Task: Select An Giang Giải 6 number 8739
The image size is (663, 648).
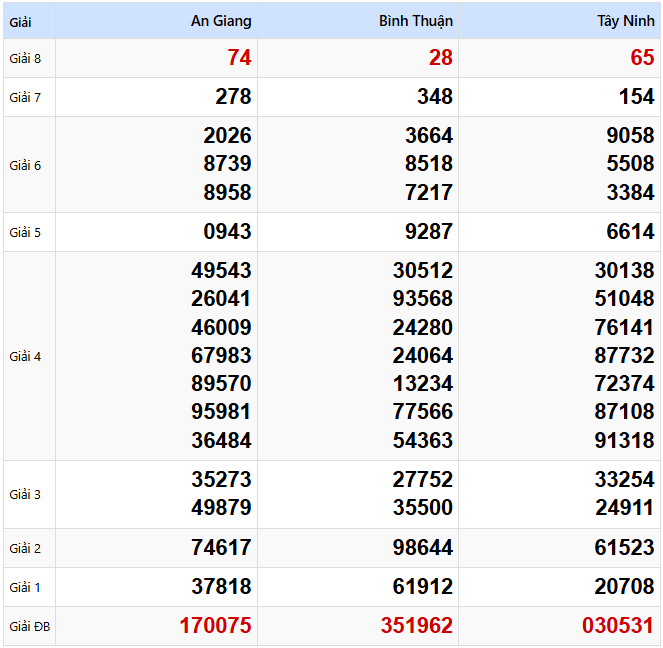Action: click(x=227, y=164)
